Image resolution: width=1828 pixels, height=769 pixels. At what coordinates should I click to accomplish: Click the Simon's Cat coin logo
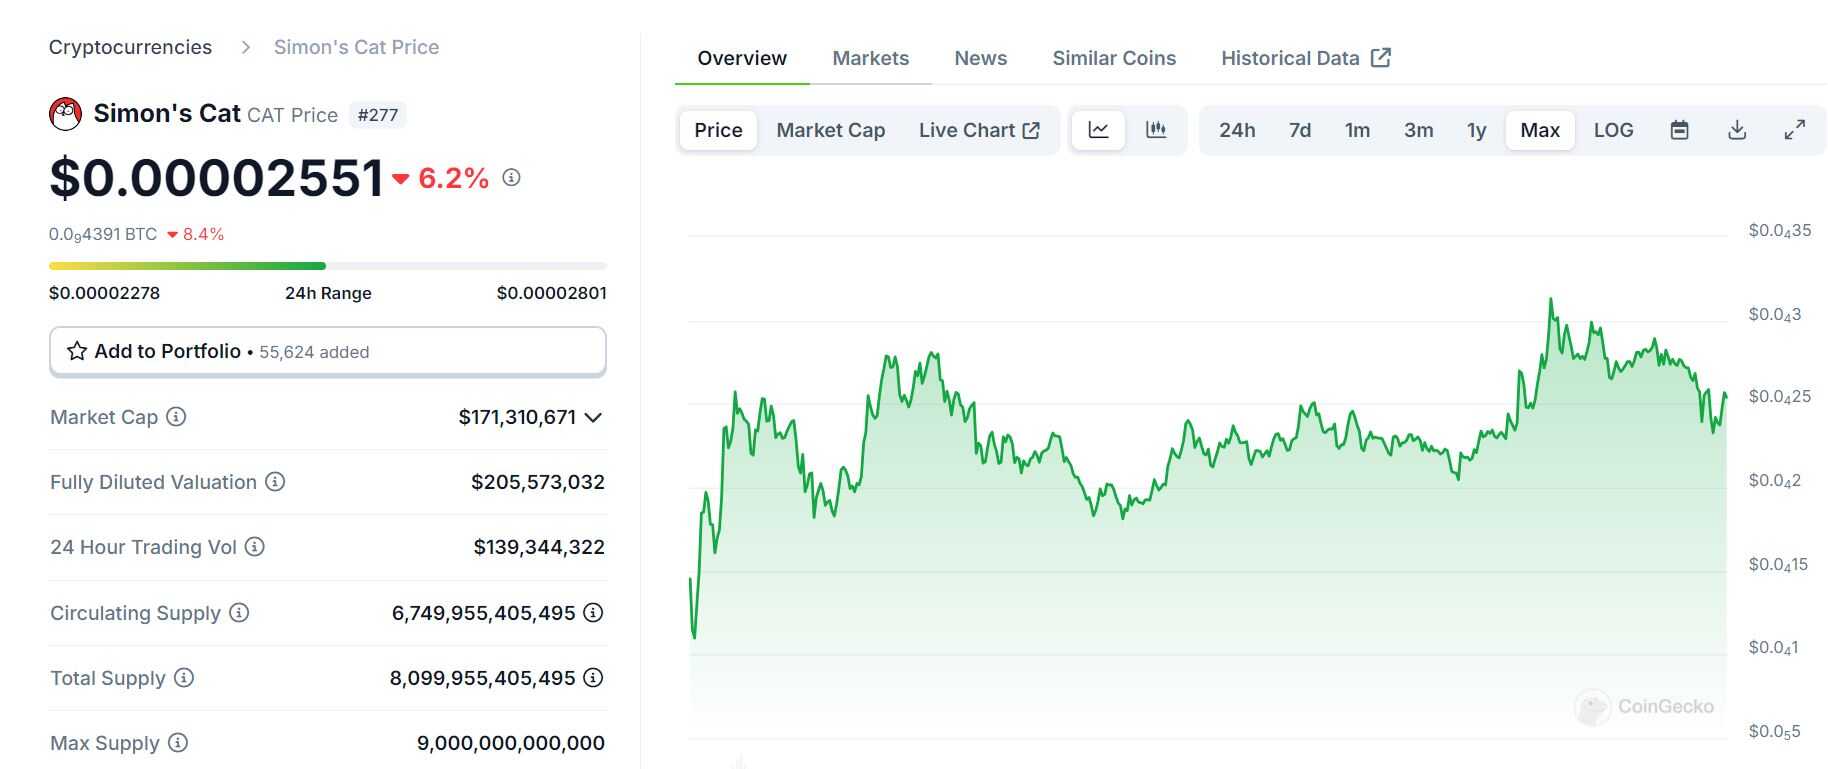coord(66,114)
